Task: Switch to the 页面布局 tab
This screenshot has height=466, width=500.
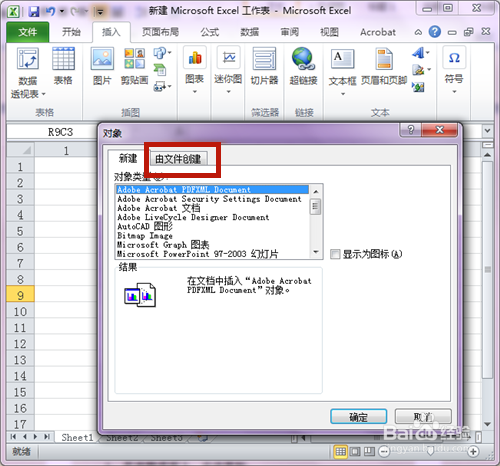Action: pyautogui.click(x=160, y=32)
